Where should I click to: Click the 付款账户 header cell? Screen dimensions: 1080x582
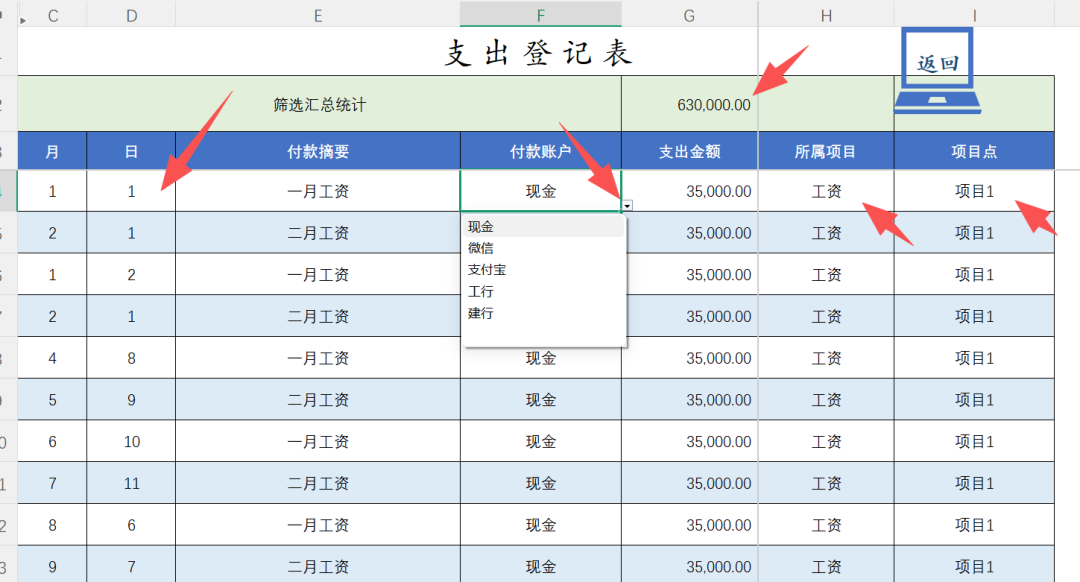(540, 152)
